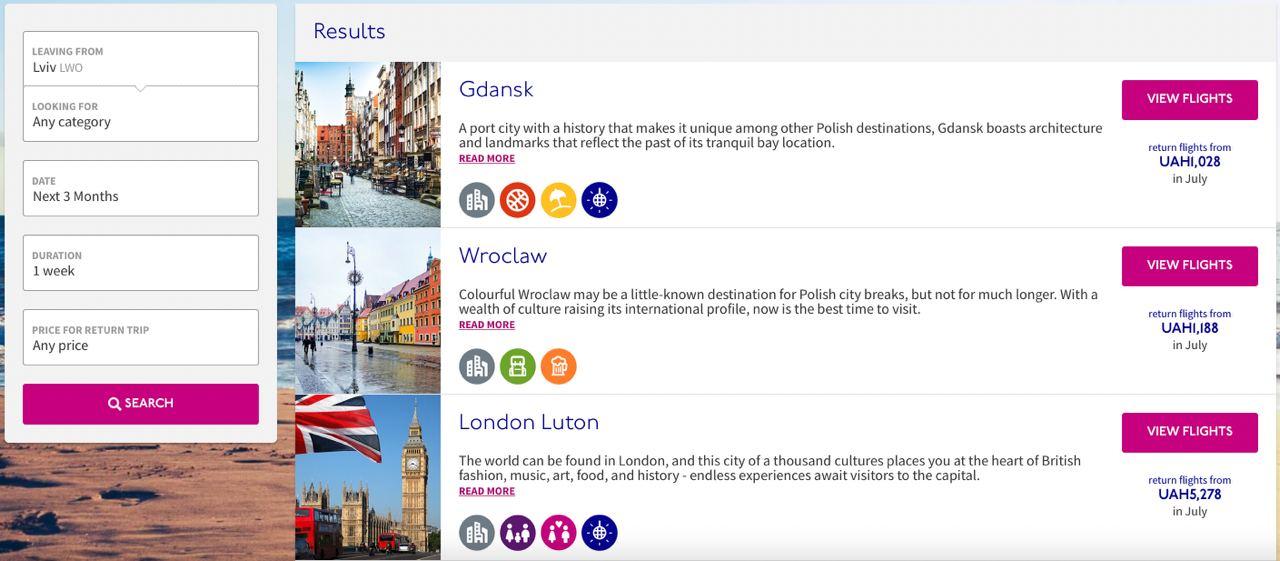
Task: Click the orange beer mug icon under Wroclaw
Action: [x=559, y=366]
